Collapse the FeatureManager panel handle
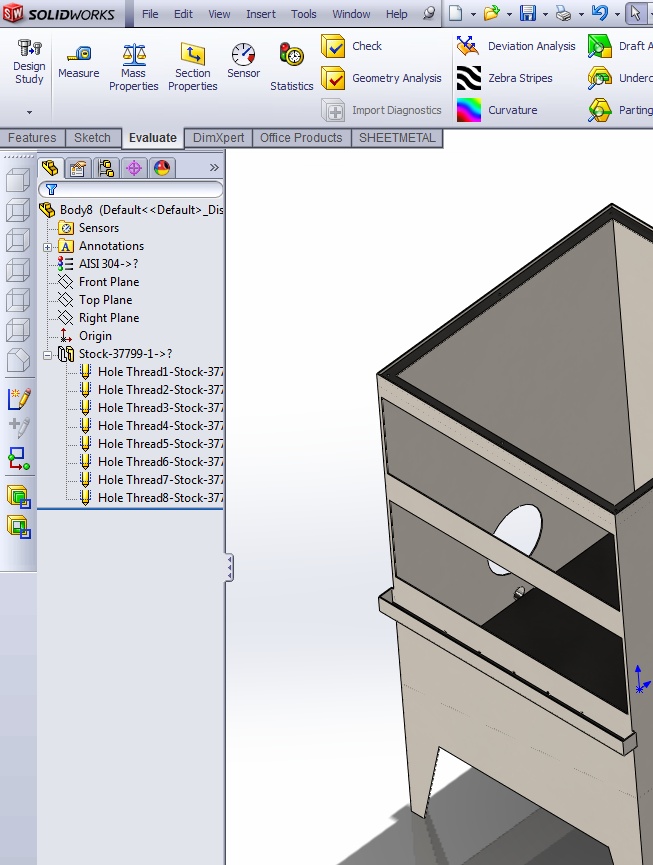 (229, 568)
